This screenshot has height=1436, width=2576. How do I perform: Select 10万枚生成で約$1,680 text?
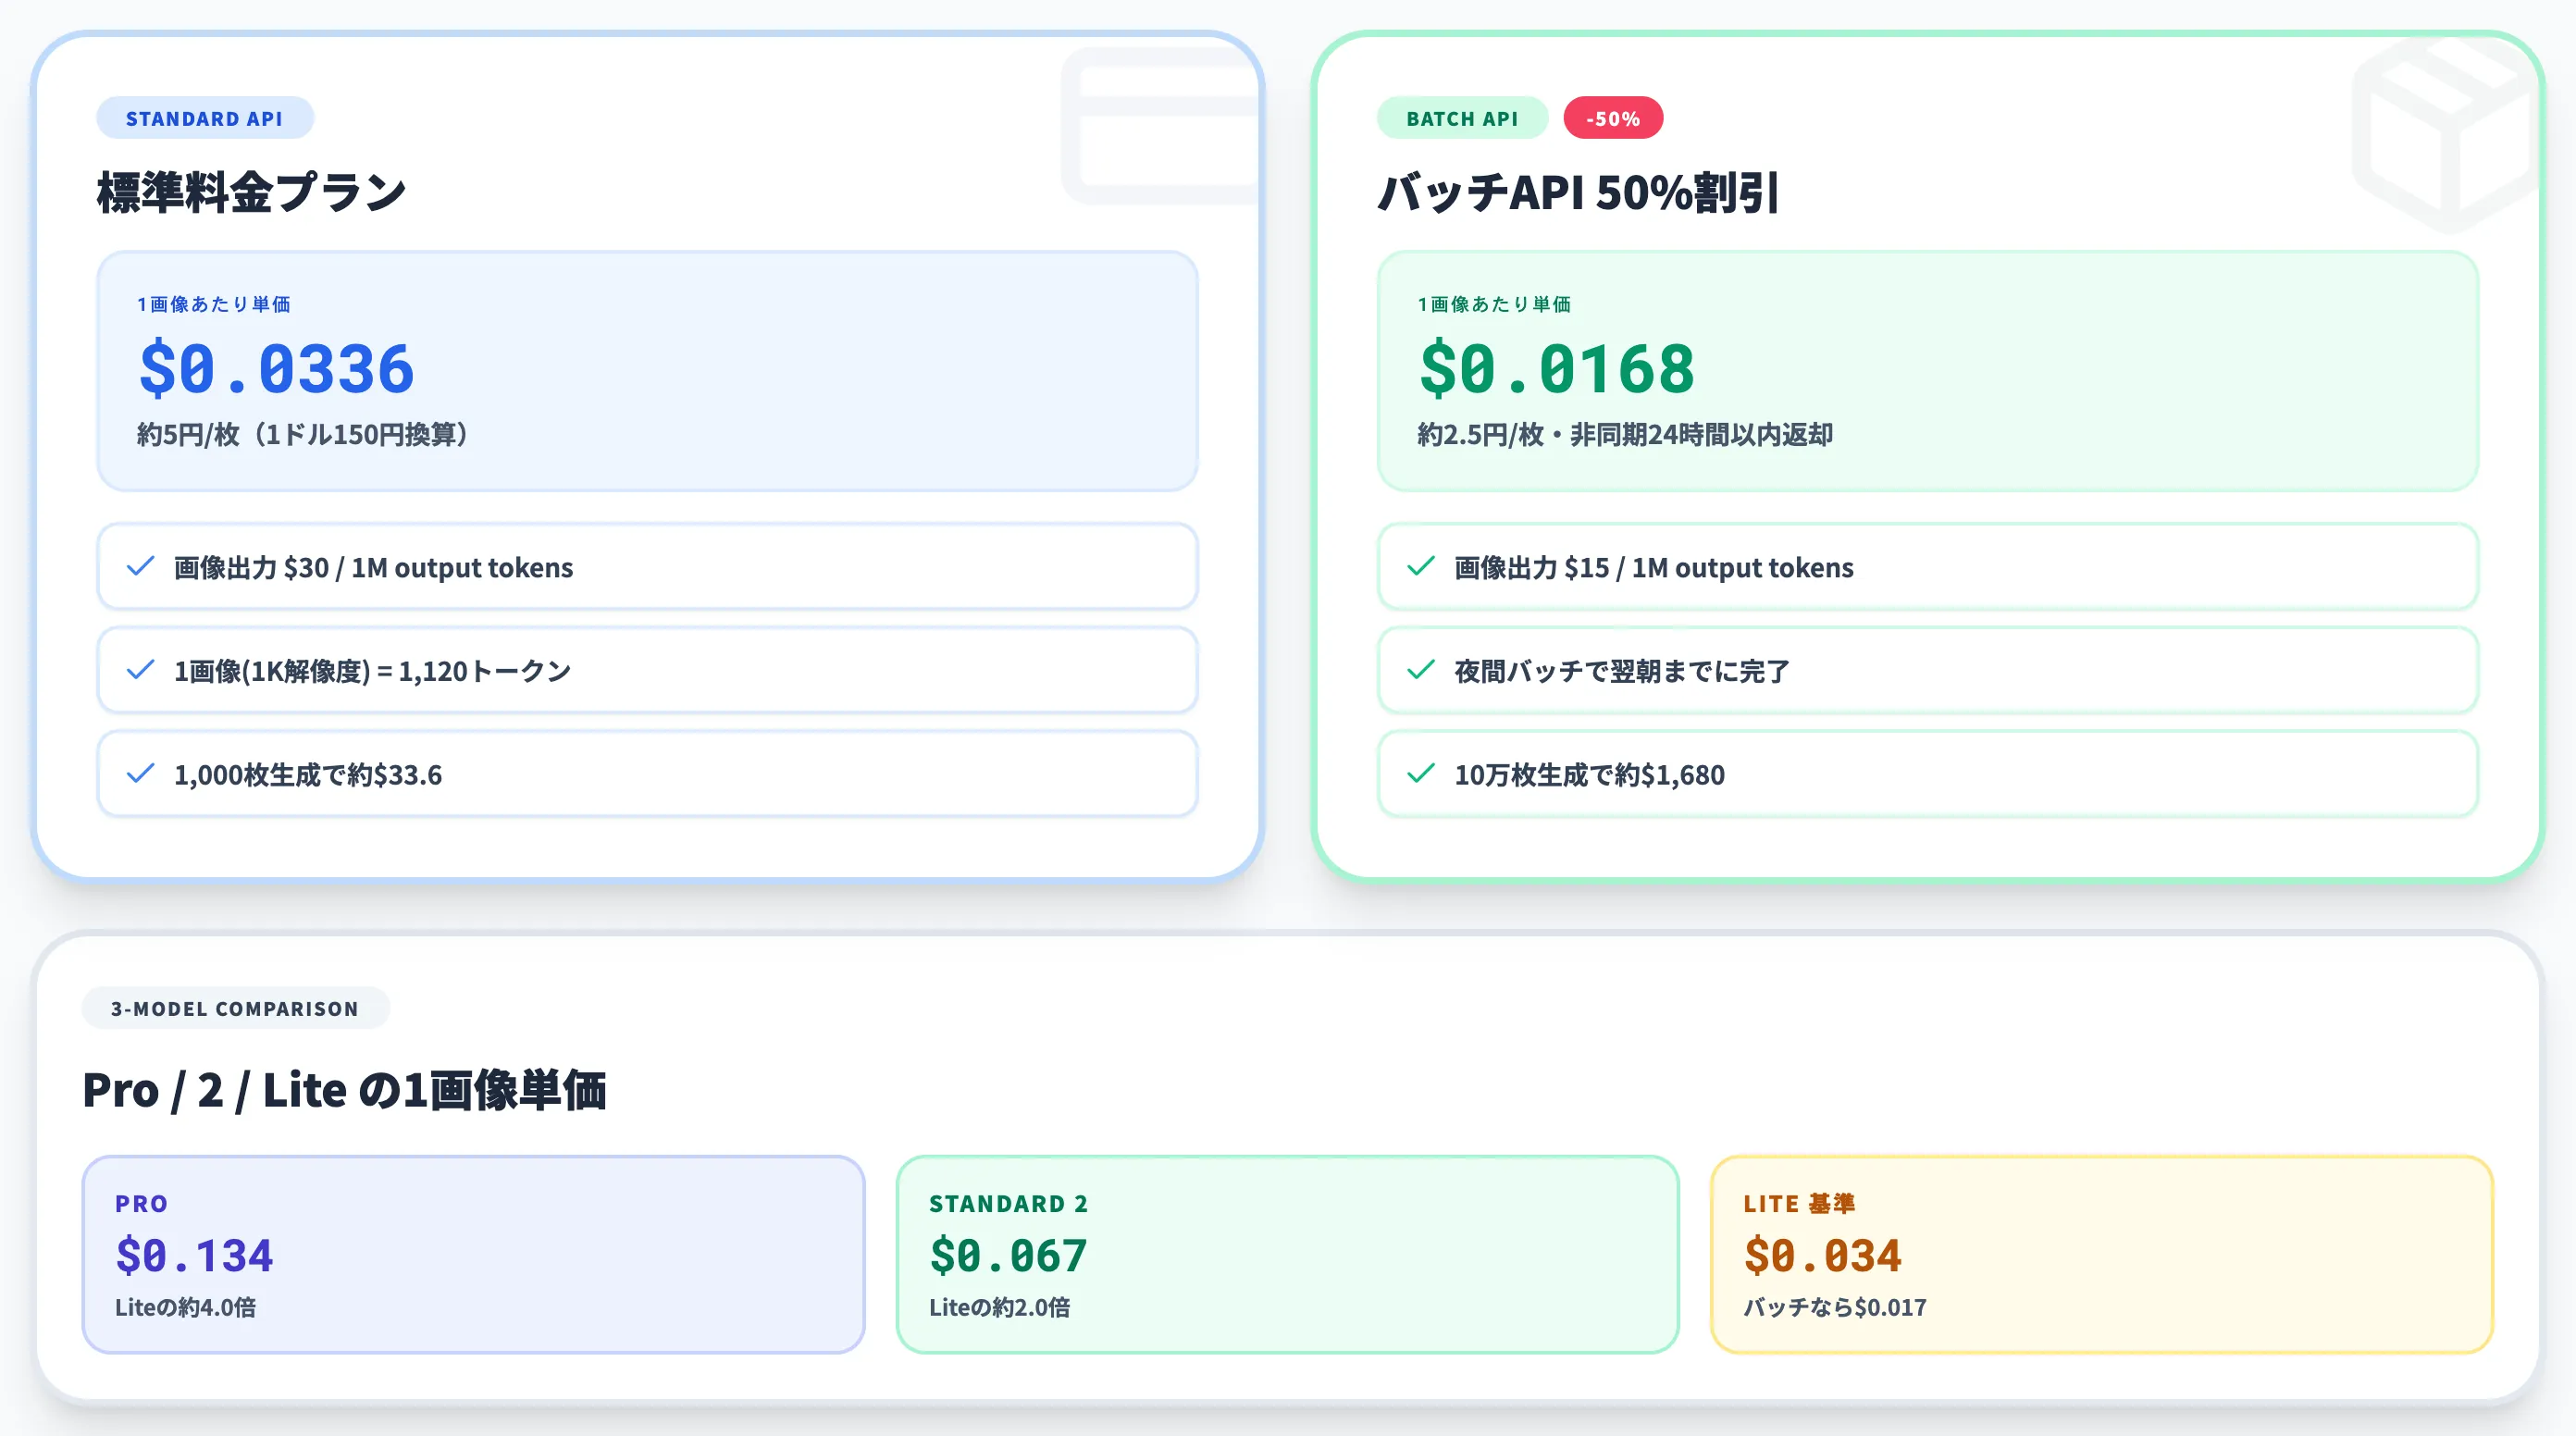tap(1589, 775)
